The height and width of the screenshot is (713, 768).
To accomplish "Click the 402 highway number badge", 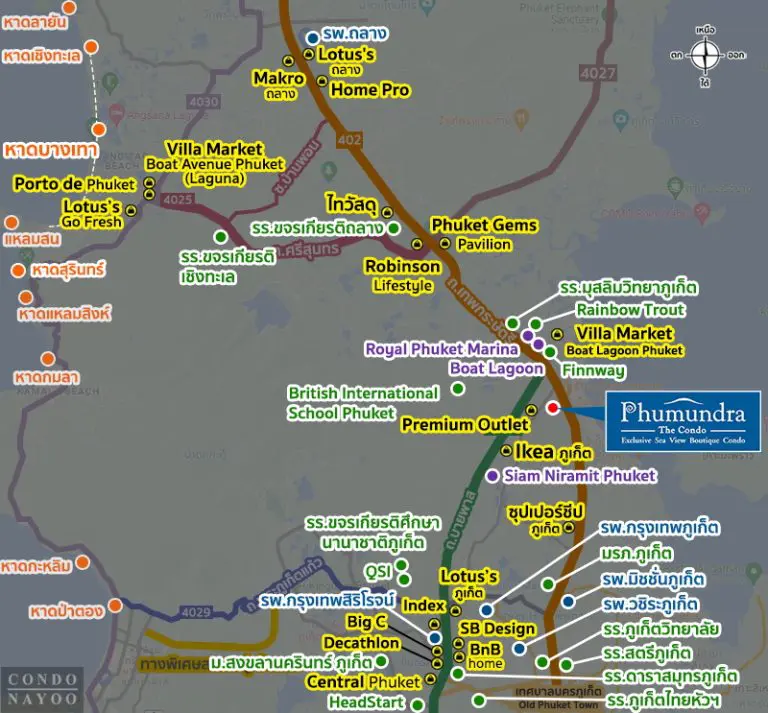I will pyautogui.click(x=350, y=140).
